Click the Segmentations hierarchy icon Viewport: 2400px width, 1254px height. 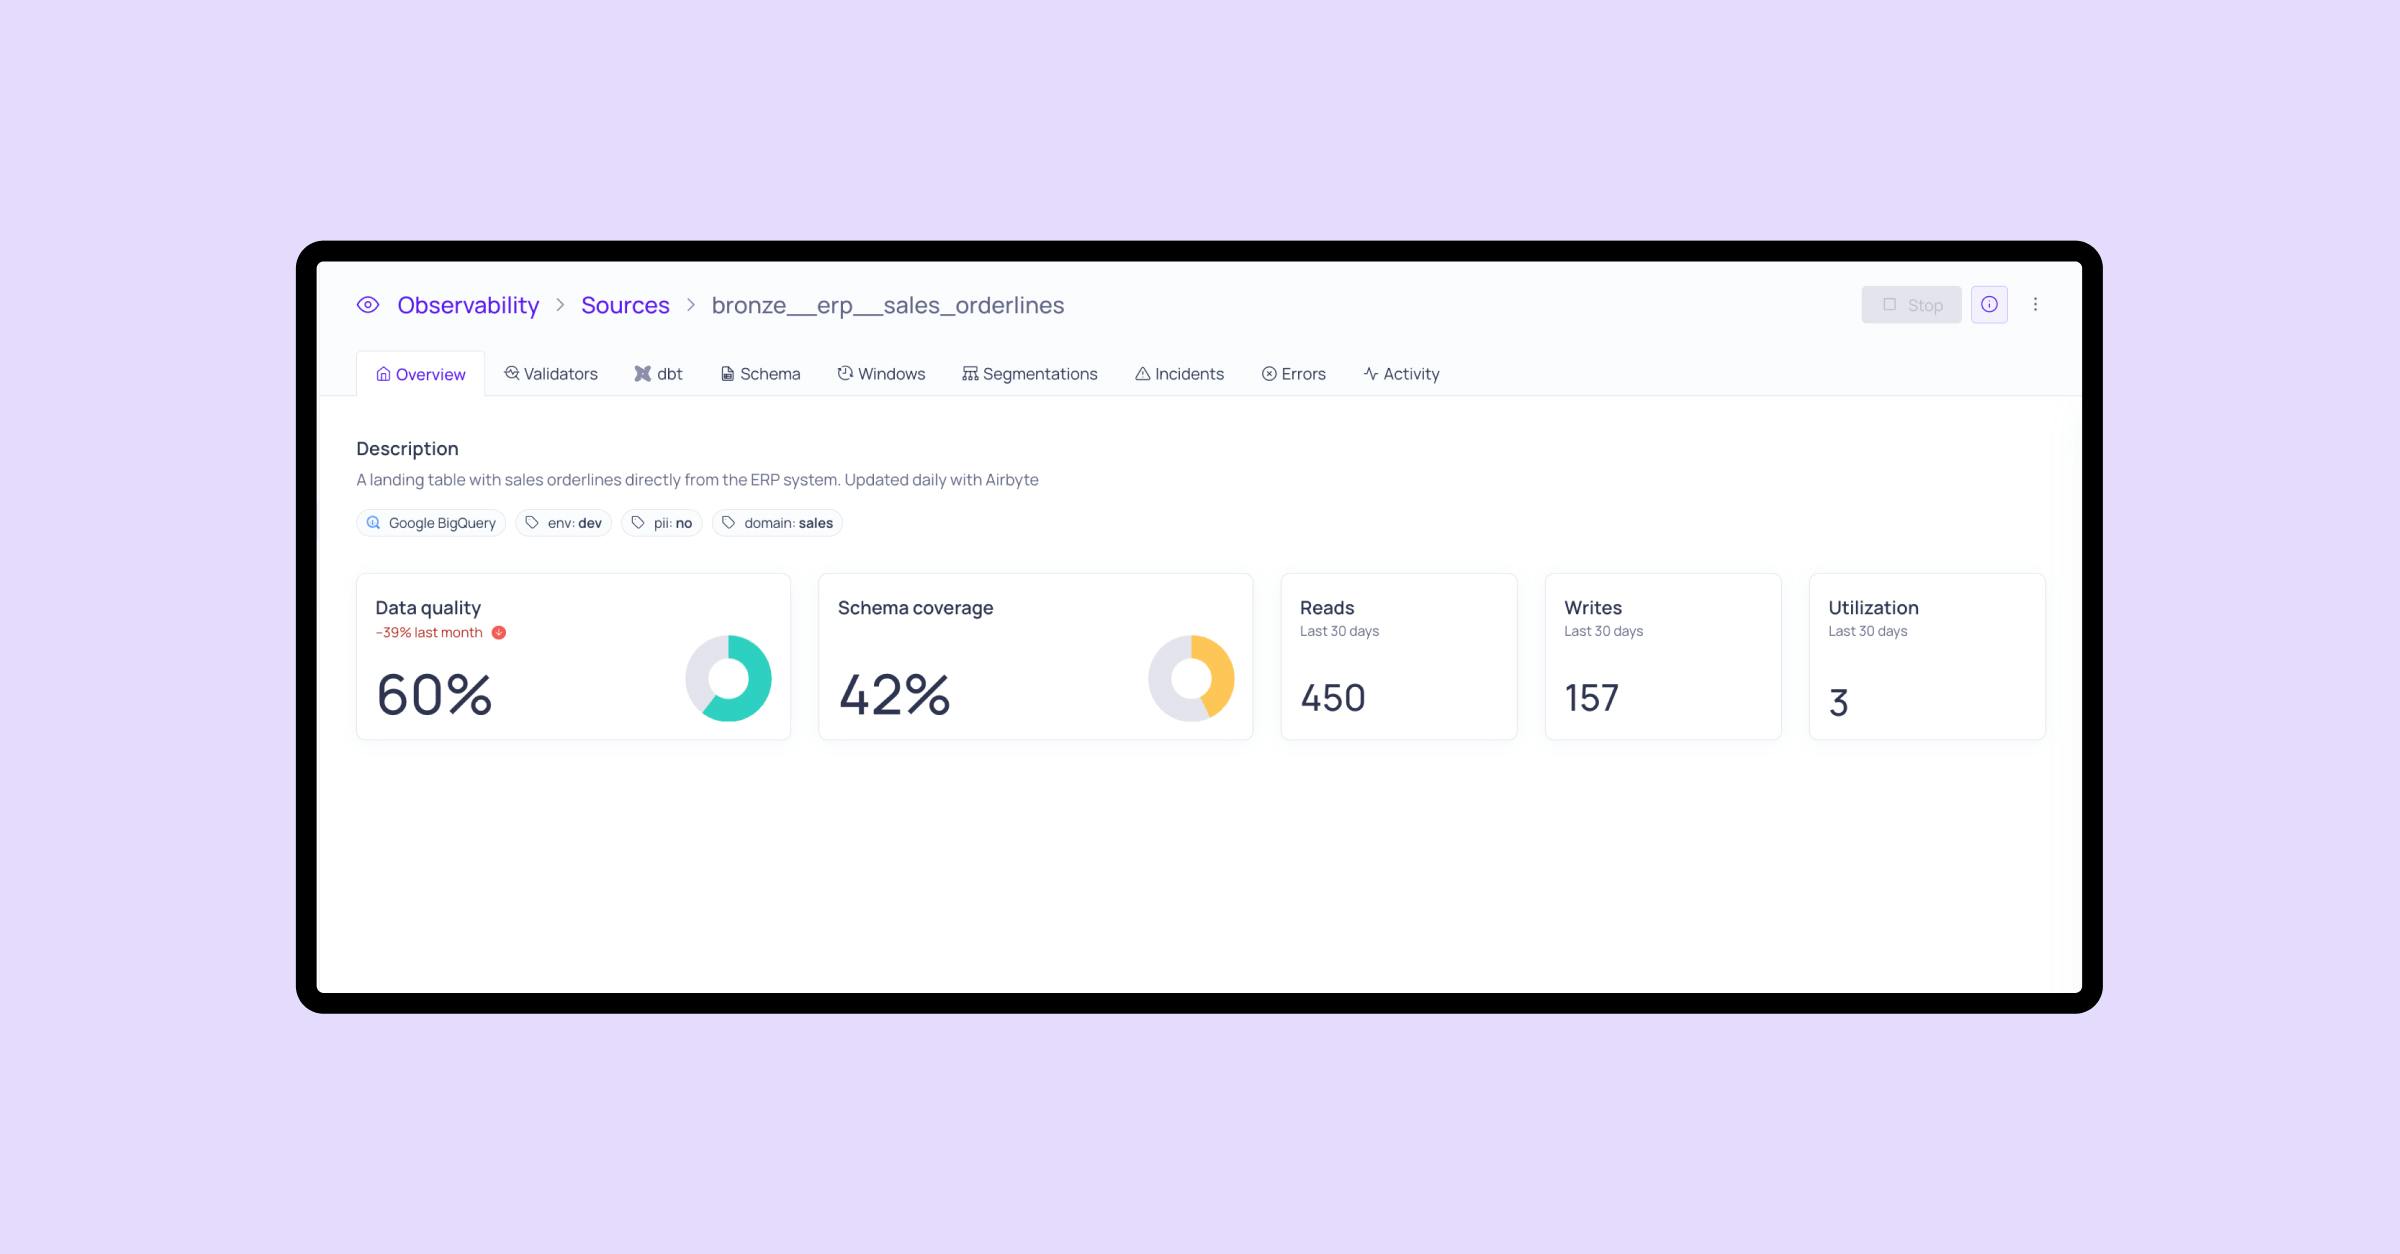(x=968, y=373)
